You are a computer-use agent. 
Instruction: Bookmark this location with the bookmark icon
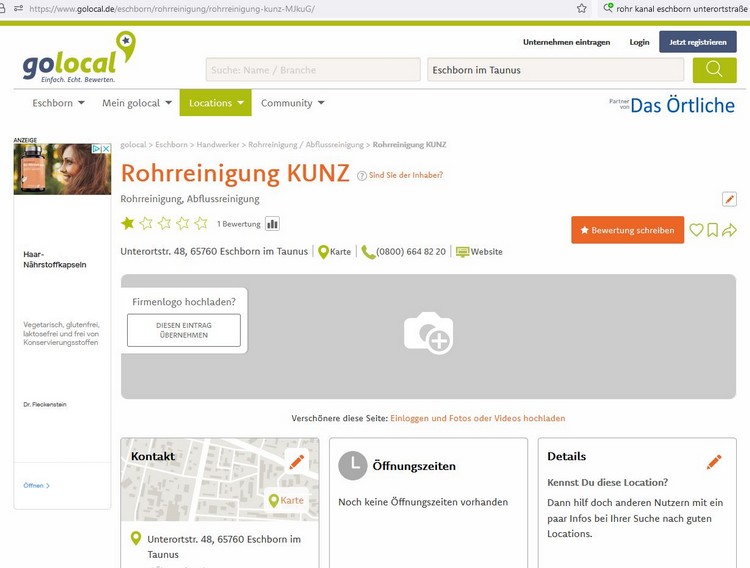click(712, 230)
